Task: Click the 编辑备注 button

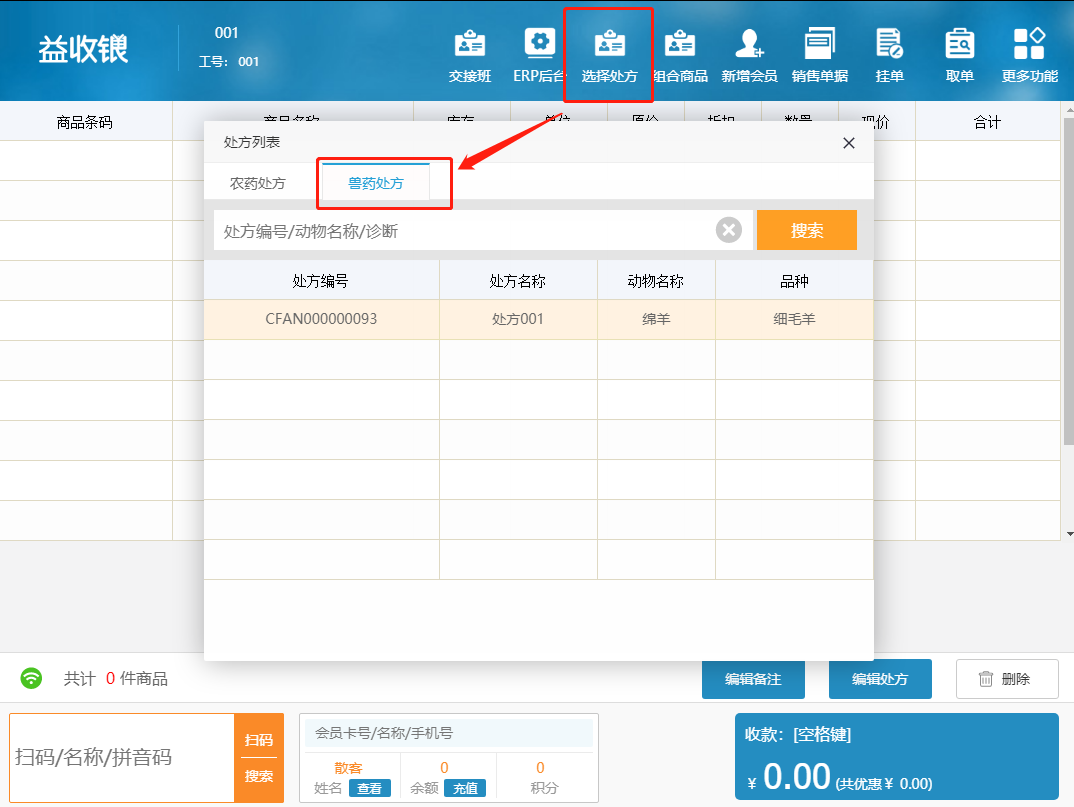Action: point(753,679)
